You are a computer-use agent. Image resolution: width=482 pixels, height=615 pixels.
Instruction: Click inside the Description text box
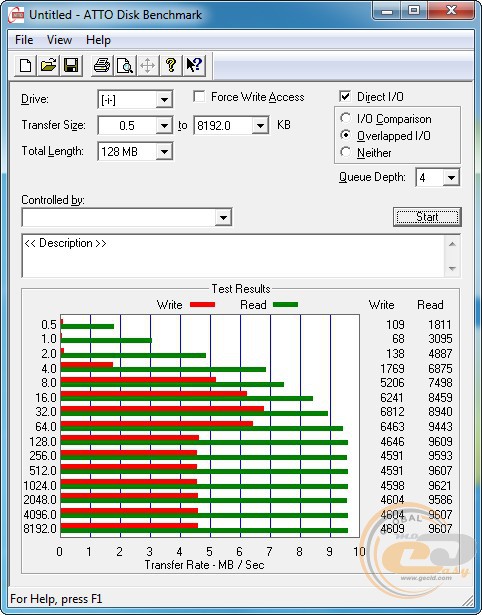point(233,256)
